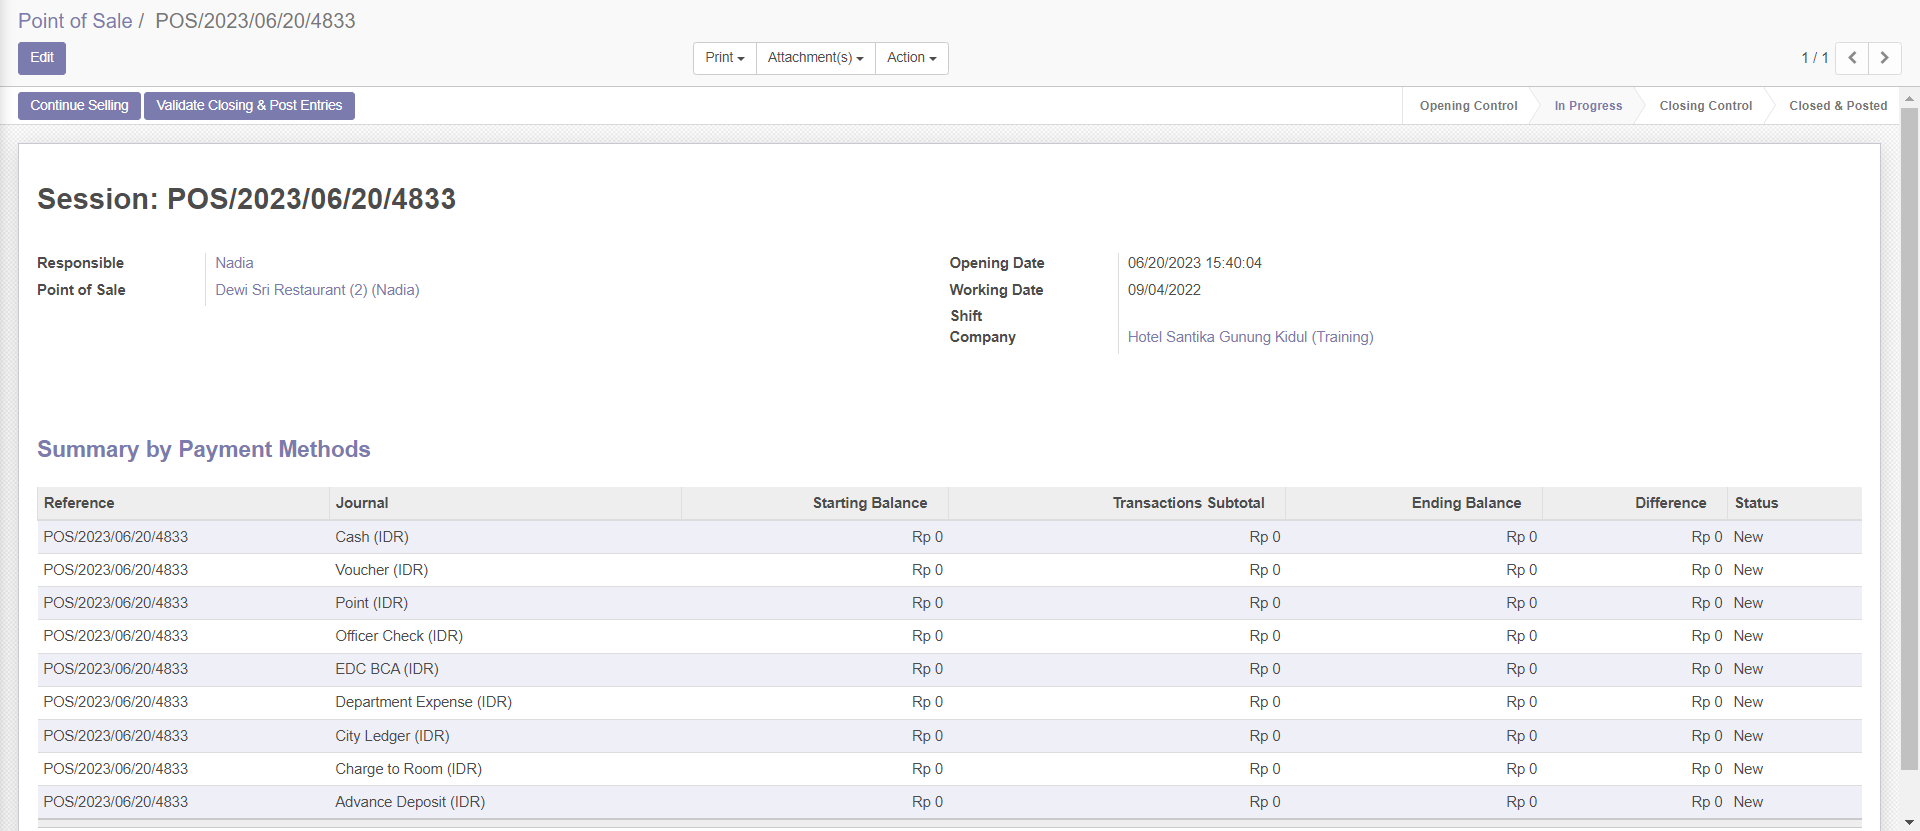
Task: Click the Edit button
Action: tap(42, 58)
